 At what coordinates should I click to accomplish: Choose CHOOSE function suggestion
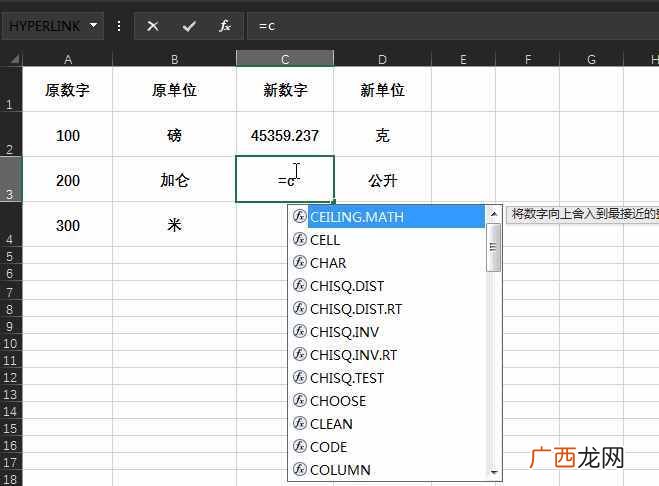[338, 401]
